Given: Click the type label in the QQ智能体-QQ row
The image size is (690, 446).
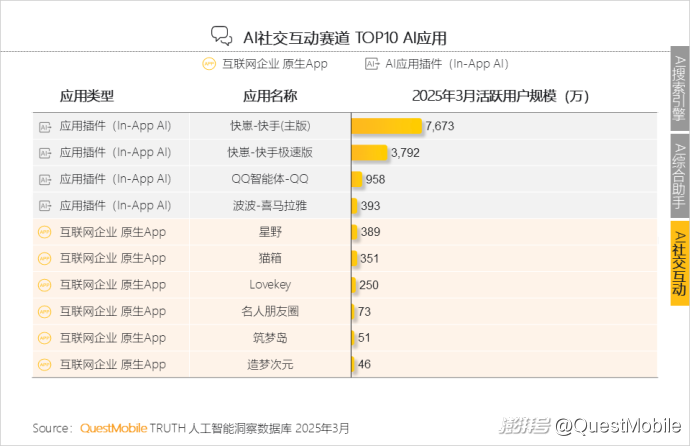Looking at the screenshot, I should pyautogui.click(x=115, y=179).
